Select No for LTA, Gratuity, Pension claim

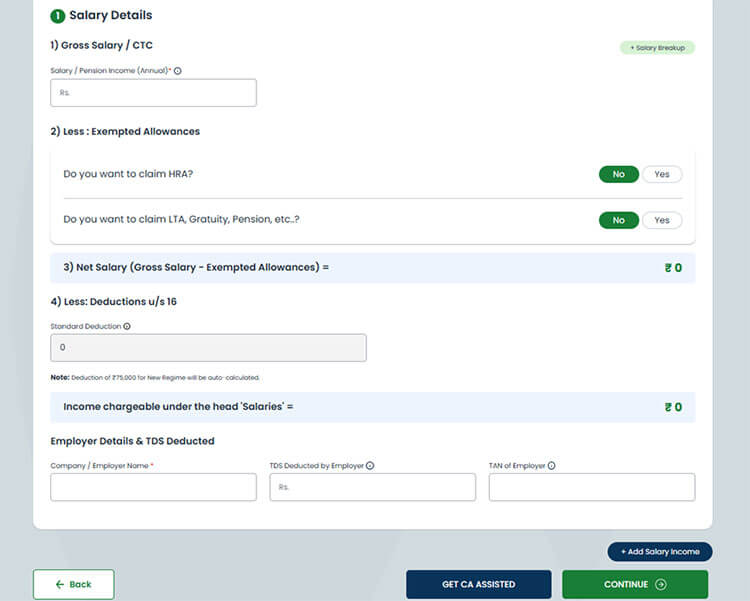point(618,220)
